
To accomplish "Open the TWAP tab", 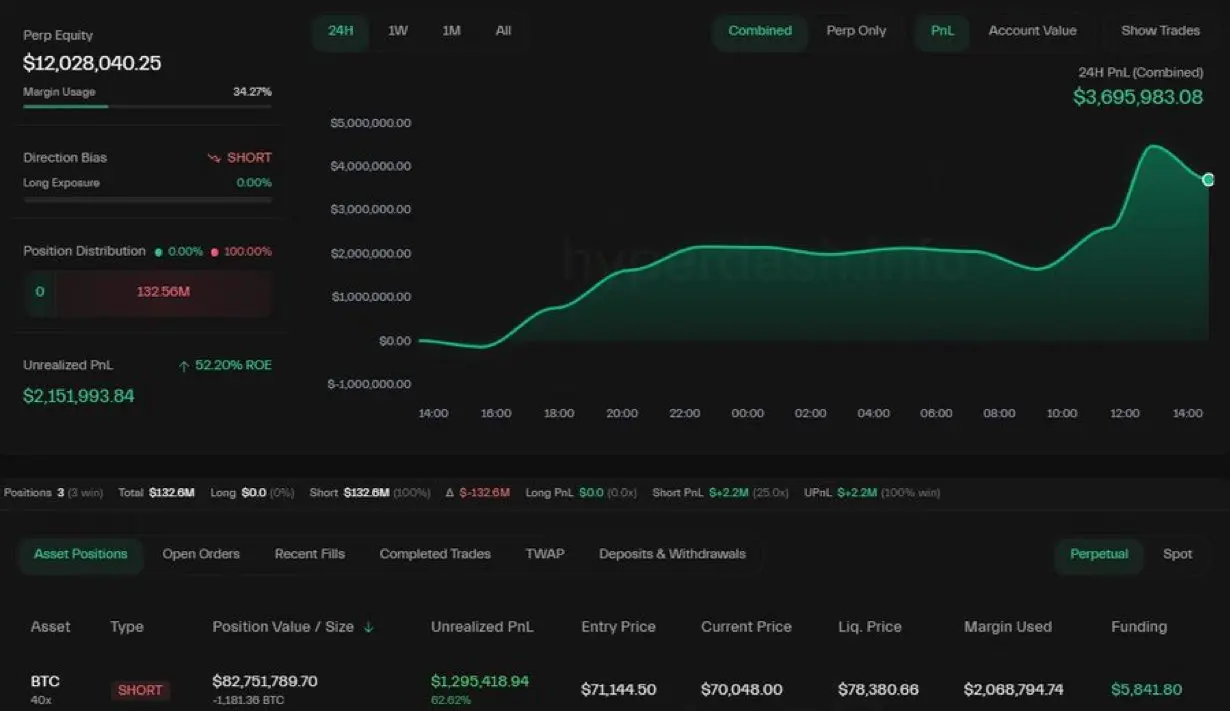I will 545,554.
